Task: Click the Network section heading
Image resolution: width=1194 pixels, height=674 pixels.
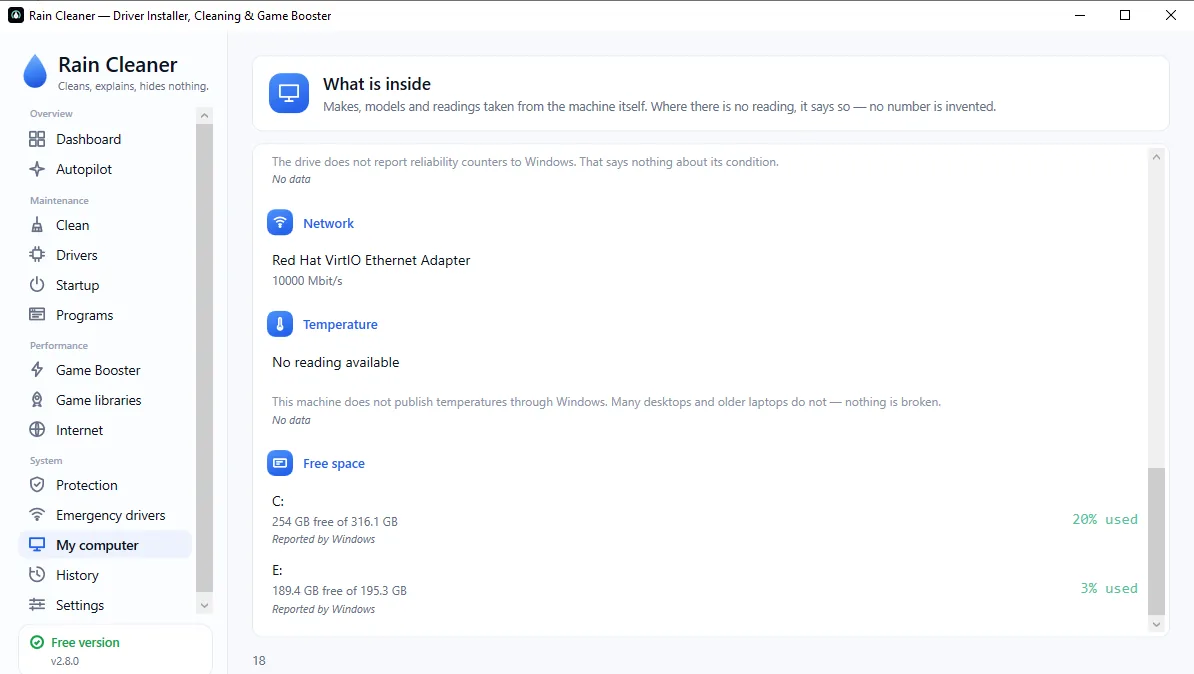Action: coord(328,223)
